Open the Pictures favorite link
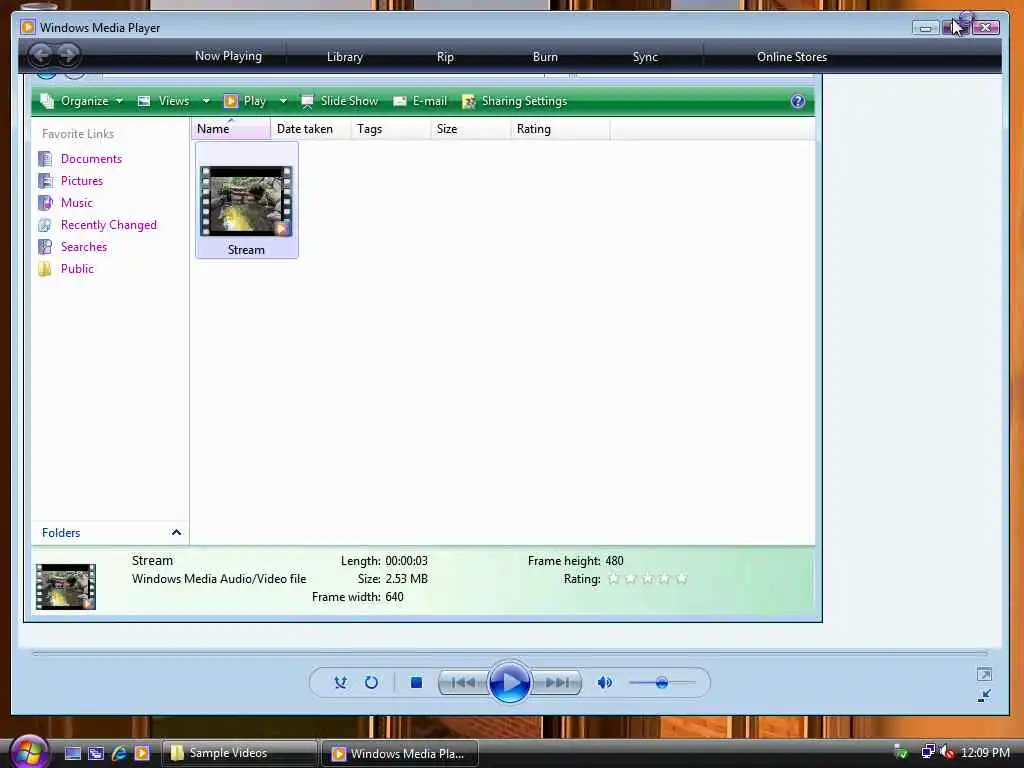The image size is (1024, 768). pos(82,181)
